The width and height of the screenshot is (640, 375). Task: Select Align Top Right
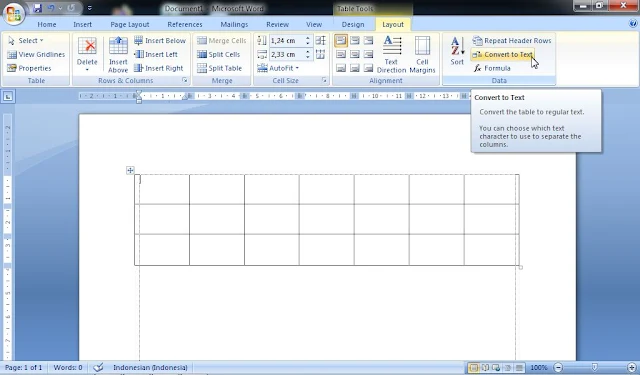click(369, 40)
